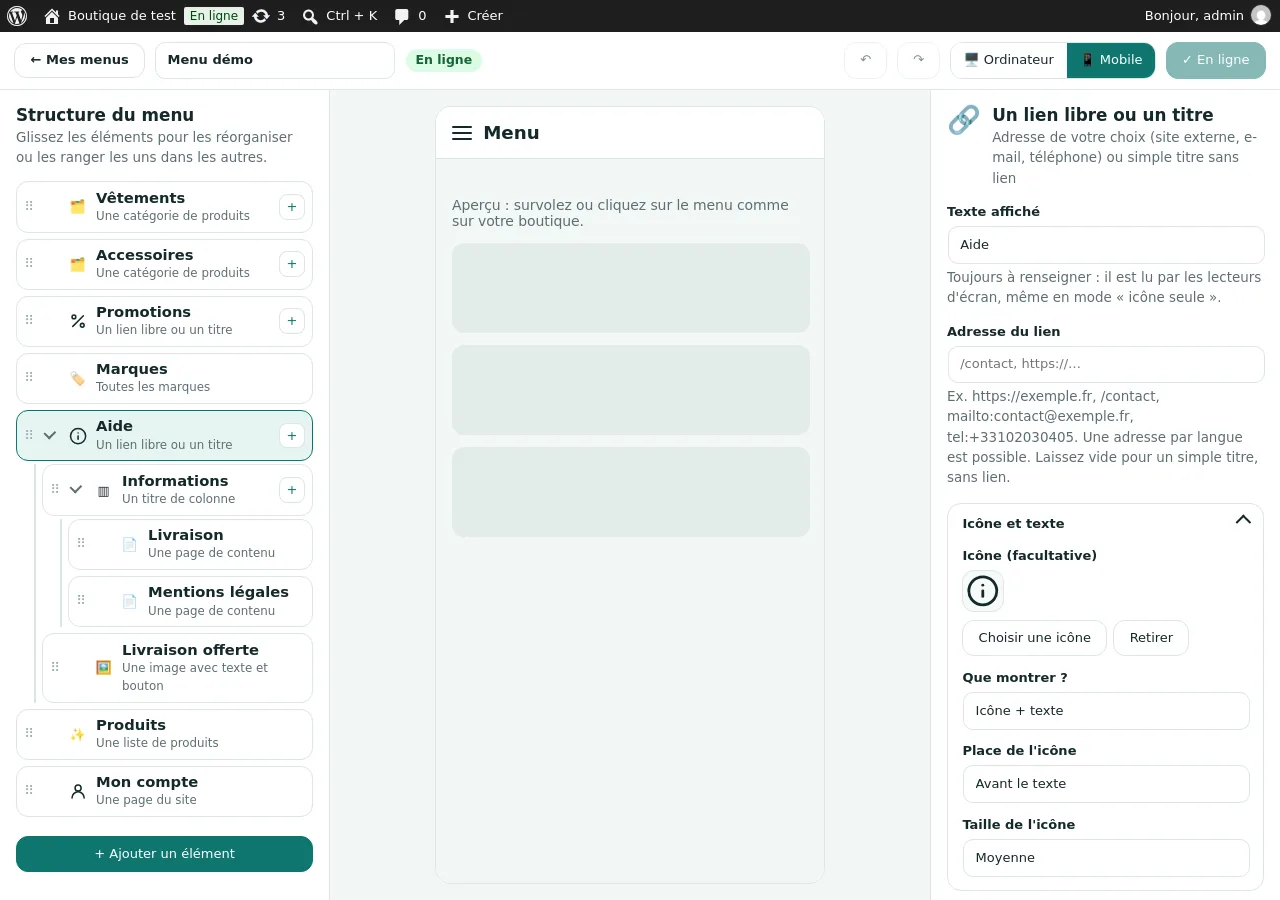Viewport: 1280px width, 900px height.
Task: Collapse the Icône et texte section
Action: [1243, 520]
